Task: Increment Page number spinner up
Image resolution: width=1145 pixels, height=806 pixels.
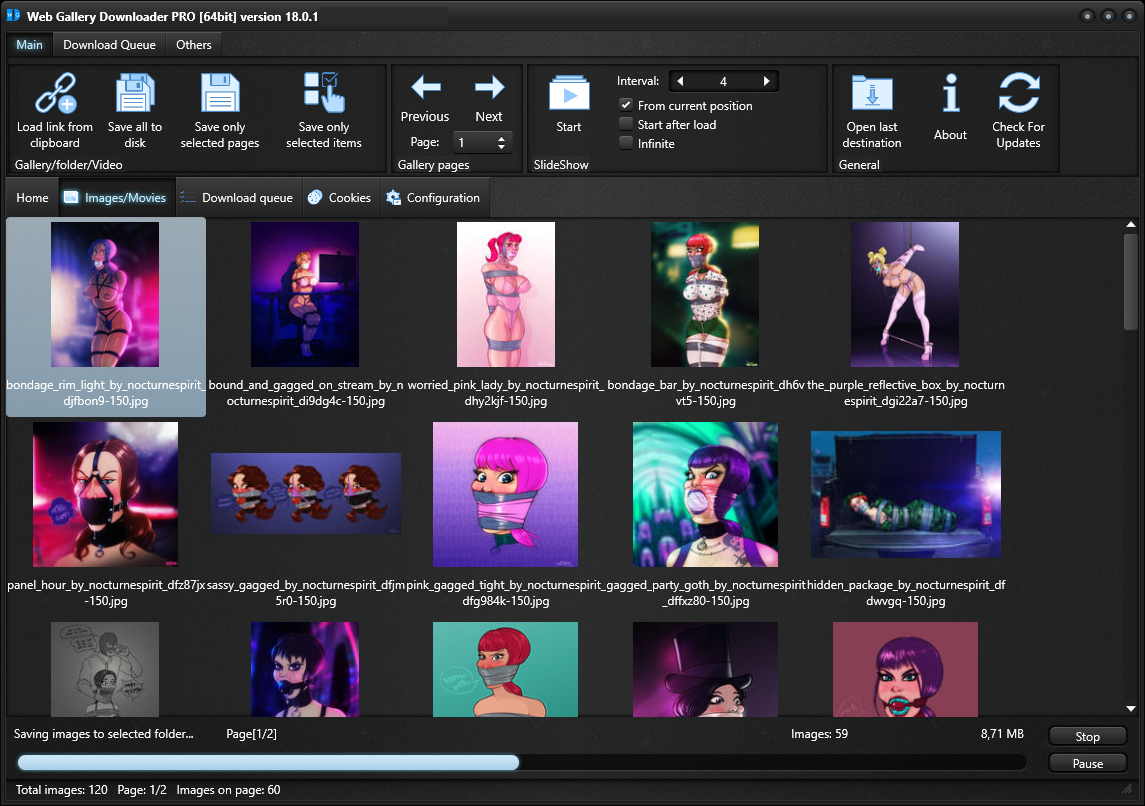Action: 501,138
